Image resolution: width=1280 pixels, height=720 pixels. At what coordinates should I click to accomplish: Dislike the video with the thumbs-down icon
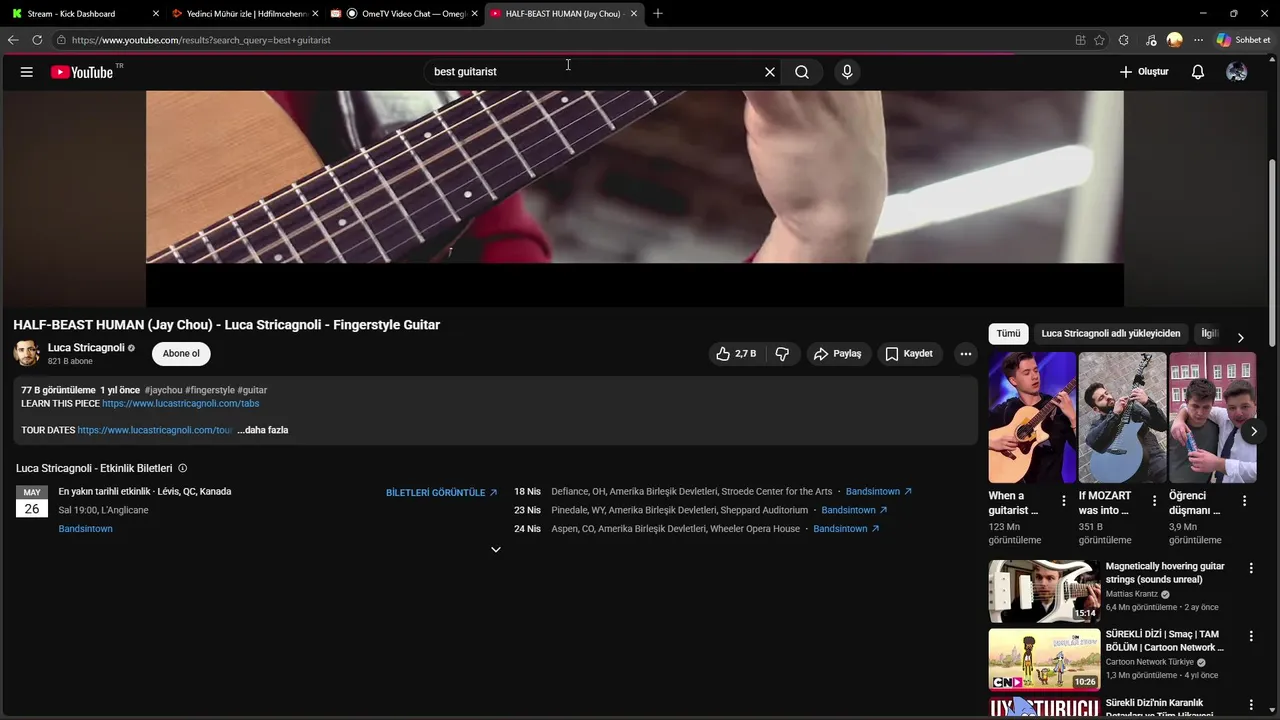[x=782, y=354]
